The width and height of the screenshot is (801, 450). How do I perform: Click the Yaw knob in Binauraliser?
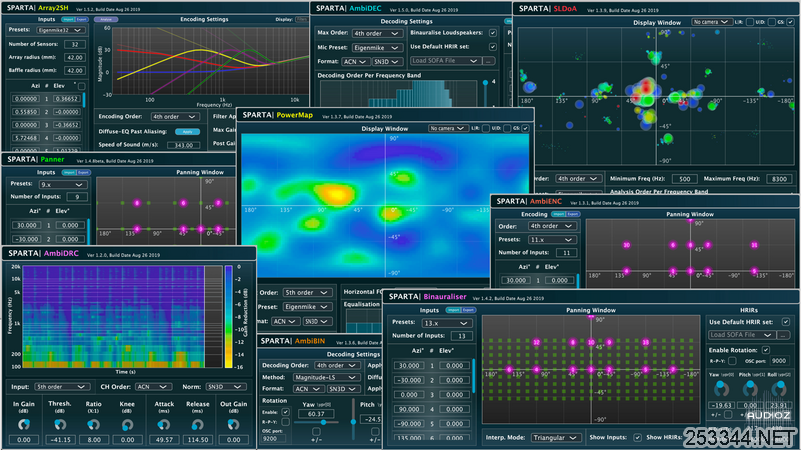[721, 389]
